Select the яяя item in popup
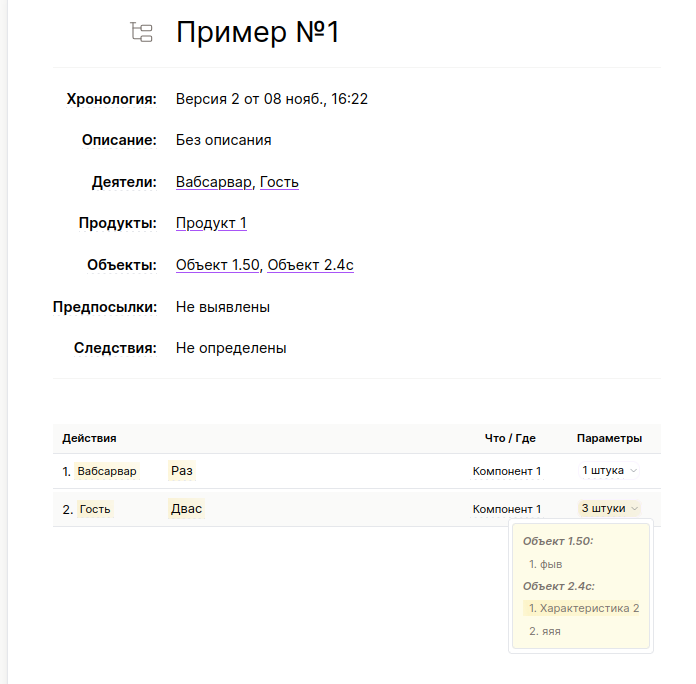This screenshot has height=684, width=696. [545, 631]
